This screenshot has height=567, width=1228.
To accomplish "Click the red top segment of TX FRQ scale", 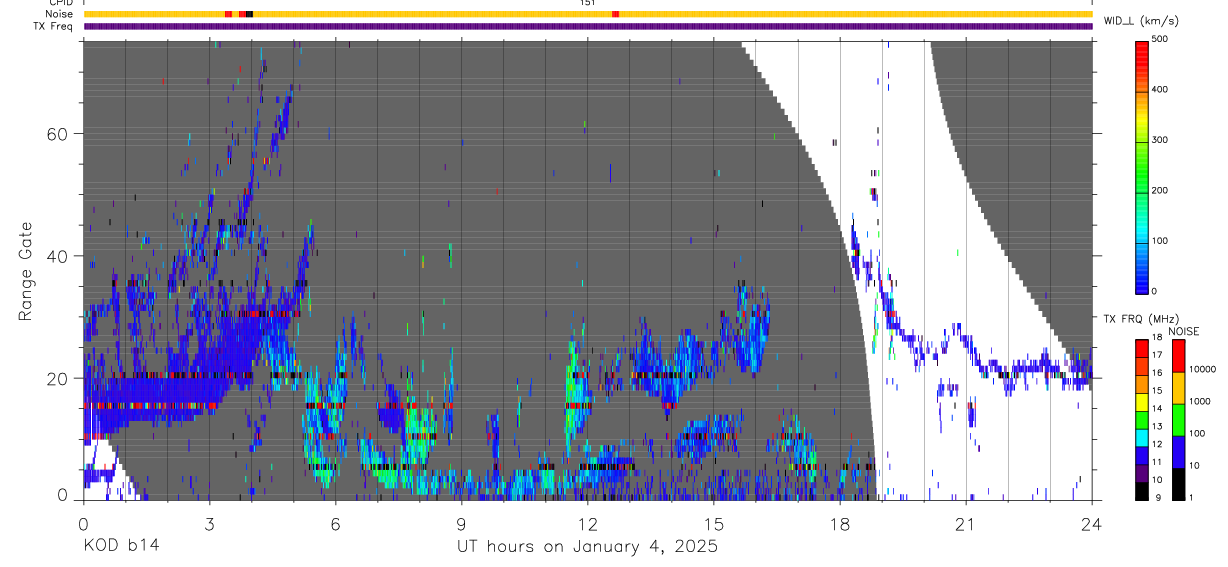I will (x=1142, y=349).
